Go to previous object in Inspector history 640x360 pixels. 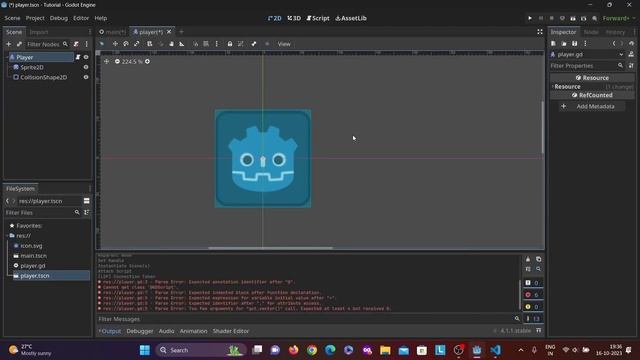pos(614,43)
